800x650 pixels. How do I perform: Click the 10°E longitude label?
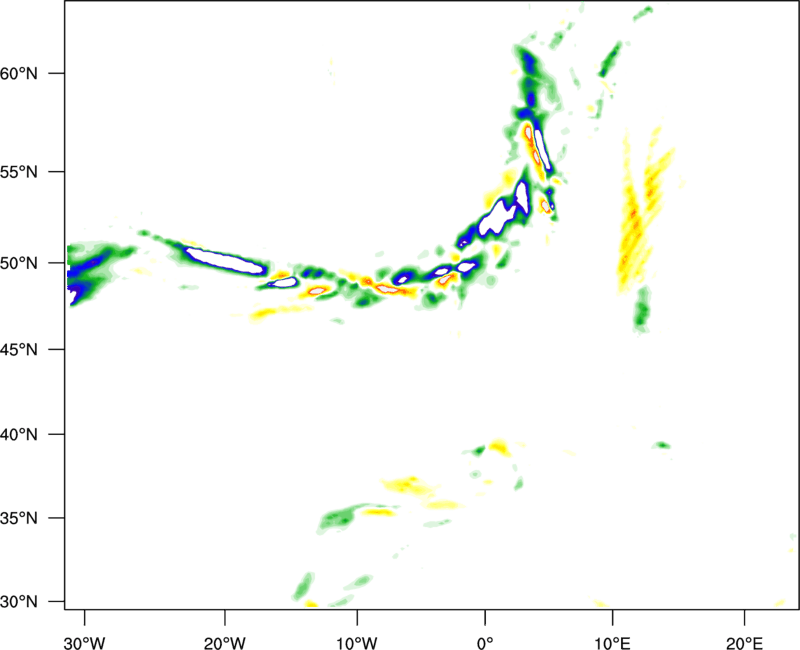coord(612,643)
